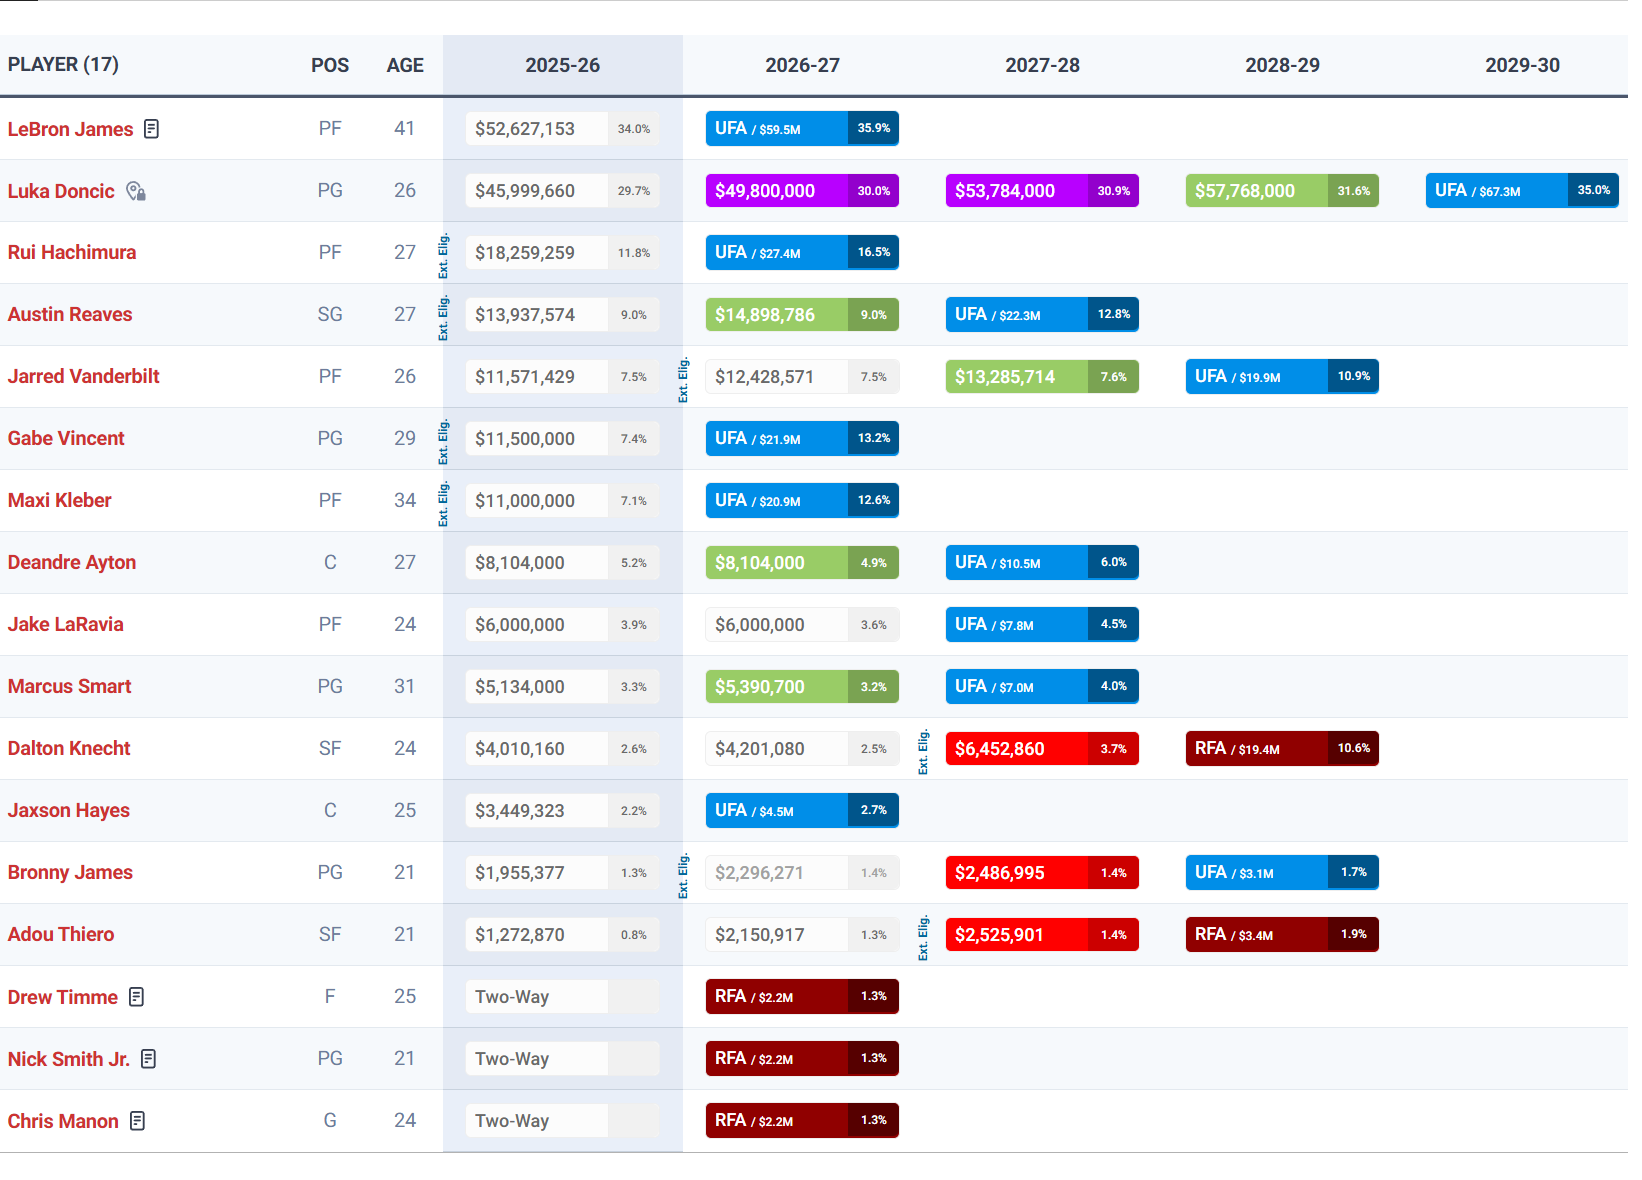1642x1180 pixels.
Task: Sort the table by AGE column
Action: [x=405, y=66]
